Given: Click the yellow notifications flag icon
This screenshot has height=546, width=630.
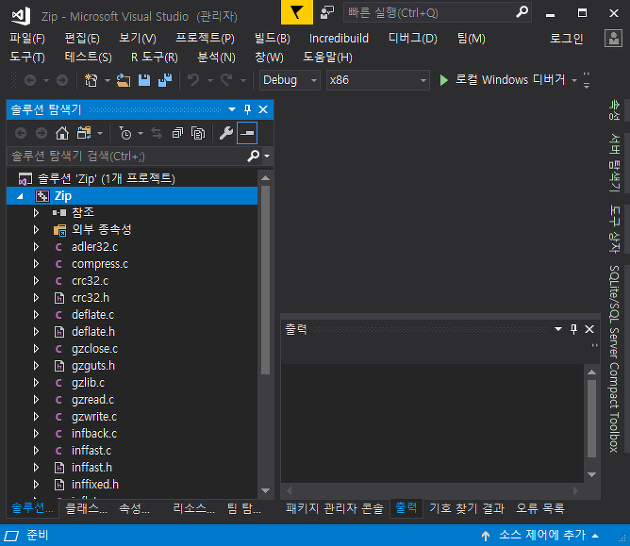Looking at the screenshot, I should click(297, 12).
